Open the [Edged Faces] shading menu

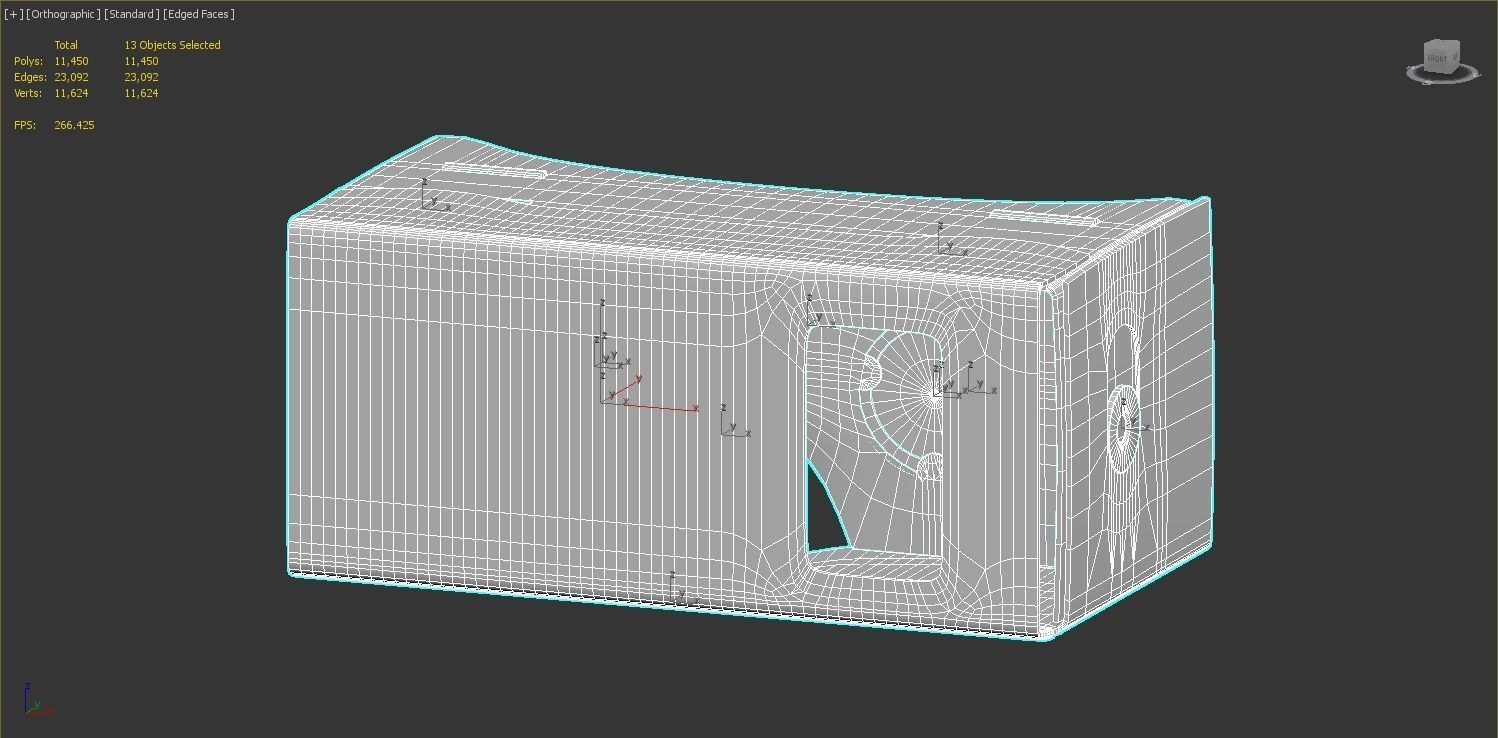click(199, 14)
